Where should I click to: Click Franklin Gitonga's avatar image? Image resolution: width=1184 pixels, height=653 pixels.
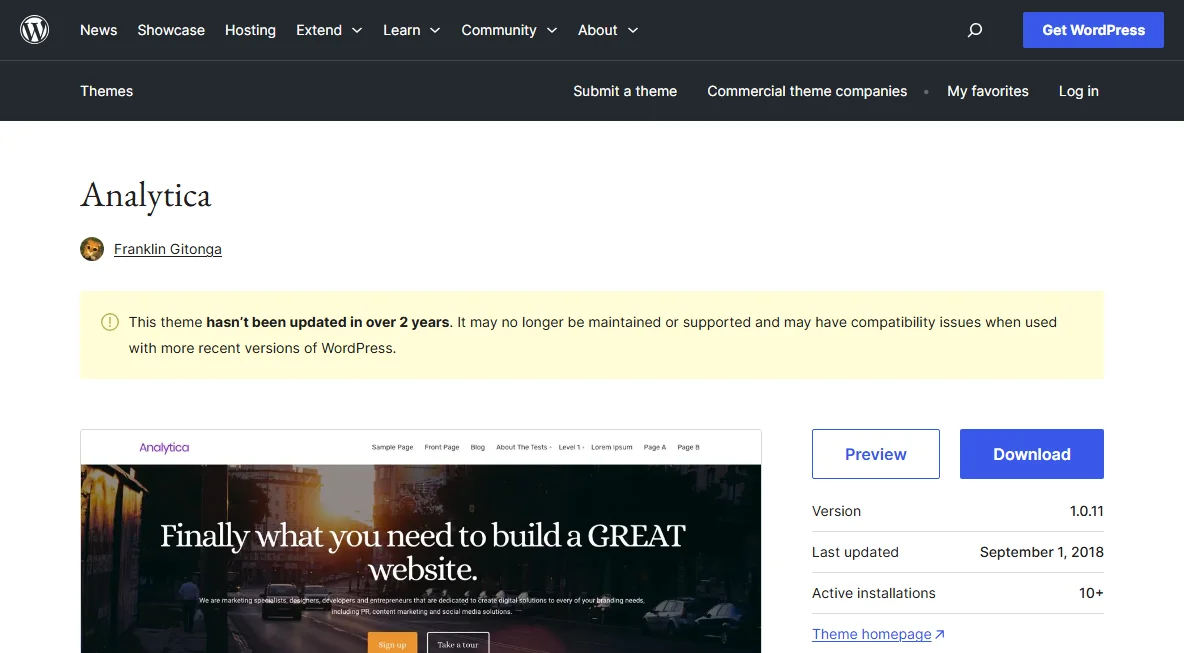coord(92,249)
